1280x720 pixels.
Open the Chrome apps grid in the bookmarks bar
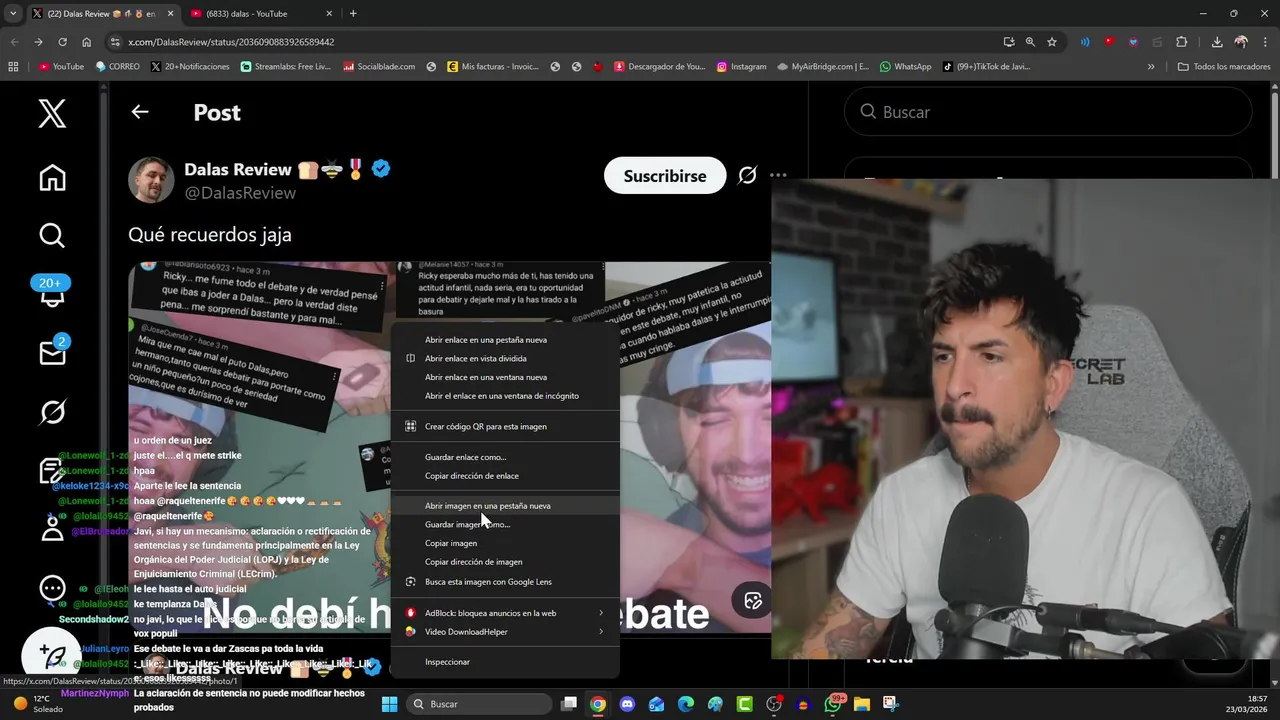point(13,67)
